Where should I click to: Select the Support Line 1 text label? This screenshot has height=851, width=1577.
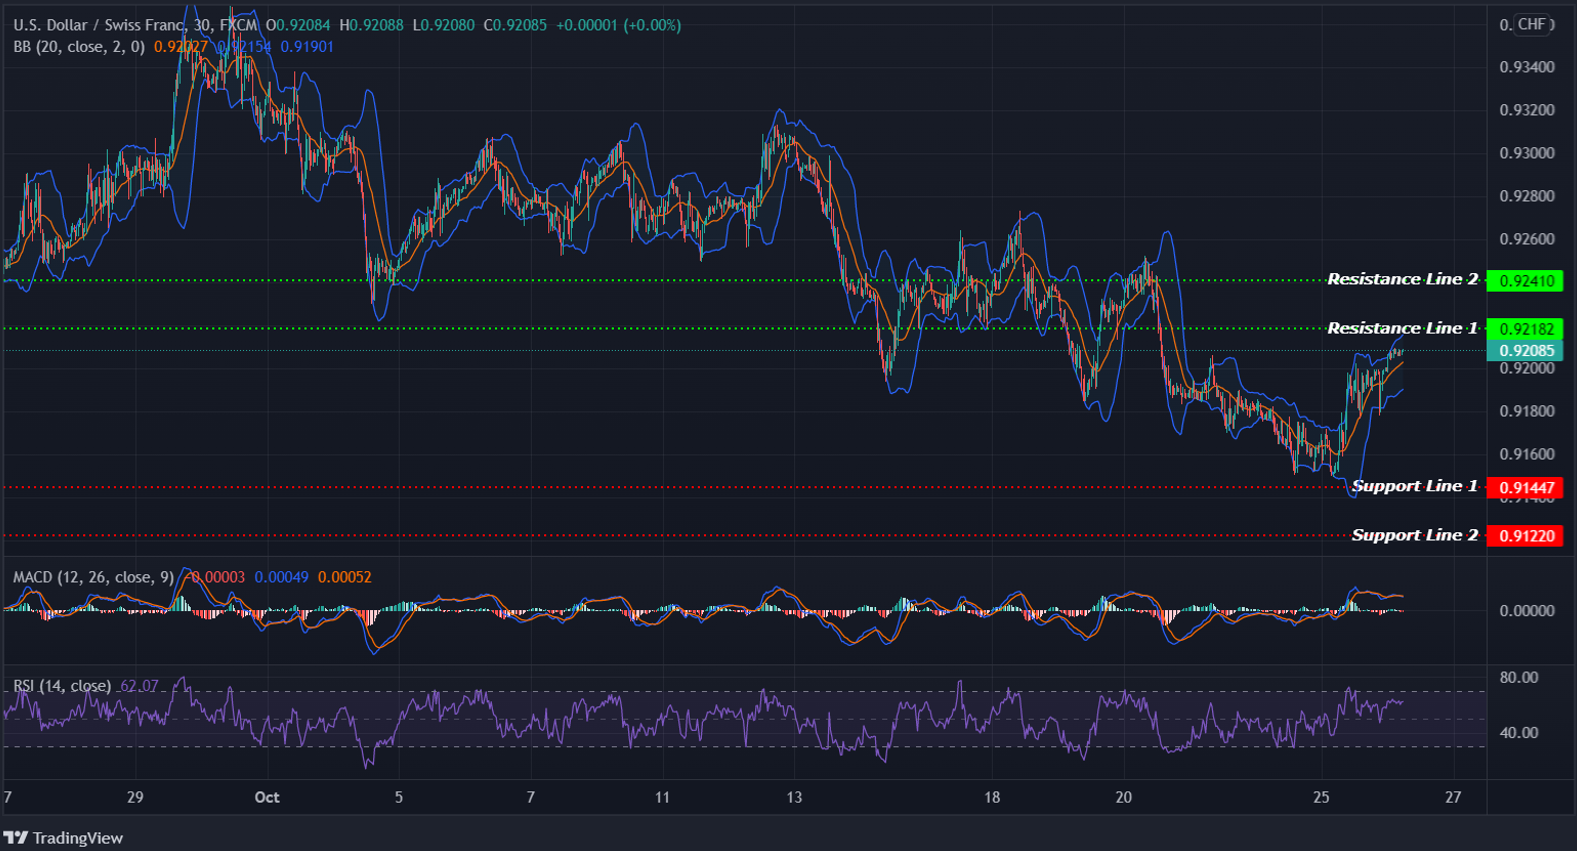click(x=1414, y=486)
